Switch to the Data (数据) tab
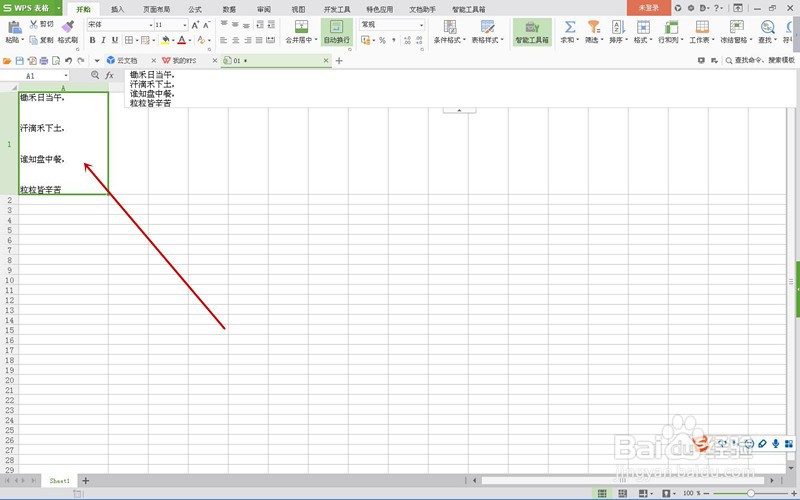The width and height of the screenshot is (800, 500). click(229, 9)
